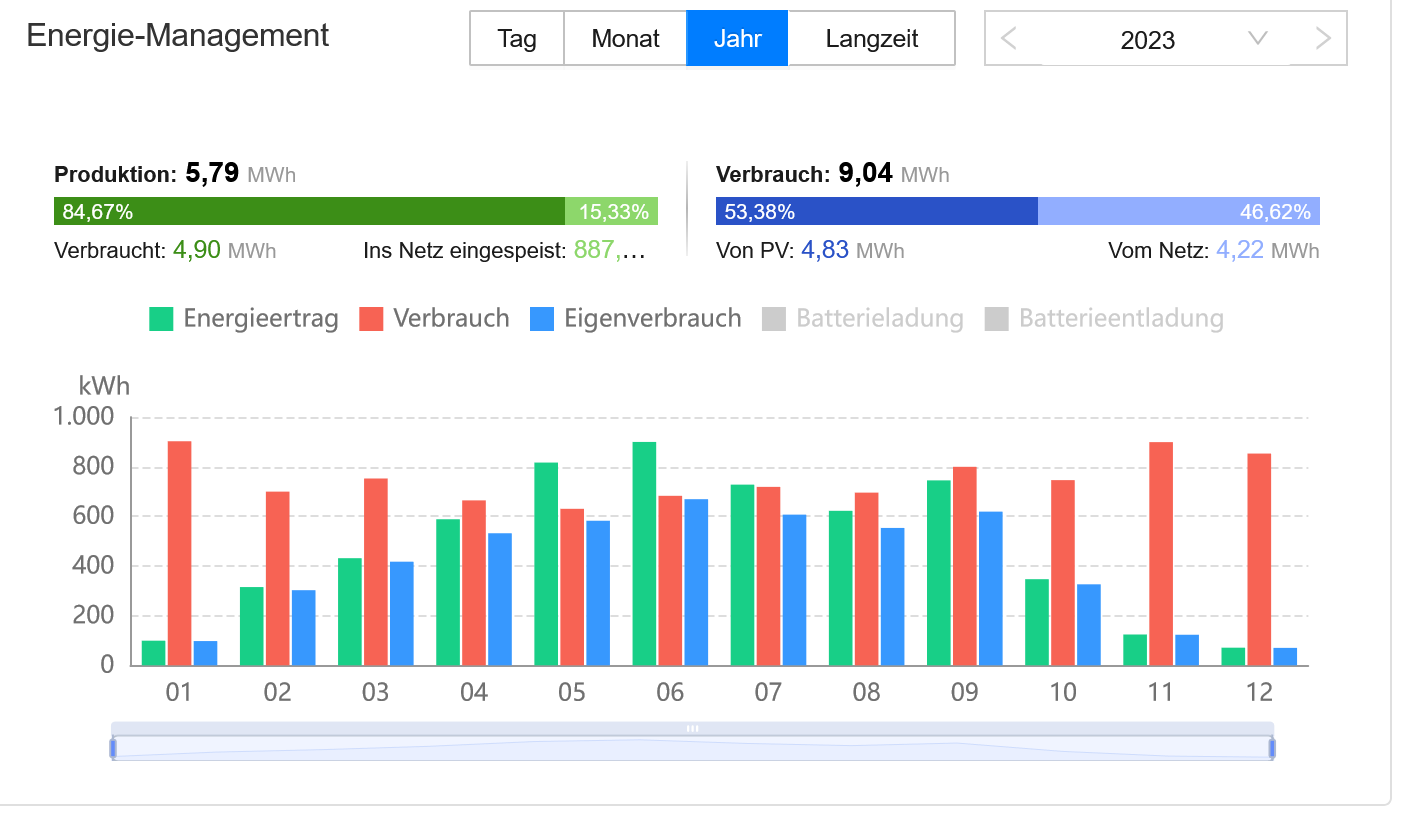Select the Jahr view tab
This screenshot has height=818, width=1402.
737,39
